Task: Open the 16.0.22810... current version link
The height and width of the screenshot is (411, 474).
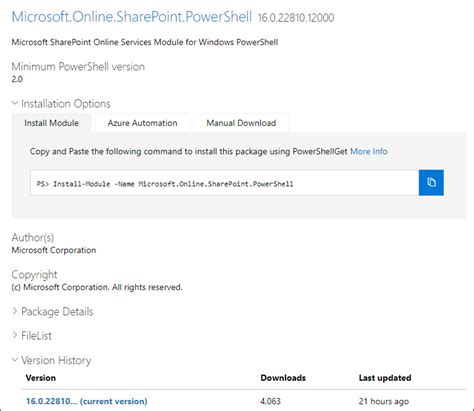Action: tap(87, 401)
